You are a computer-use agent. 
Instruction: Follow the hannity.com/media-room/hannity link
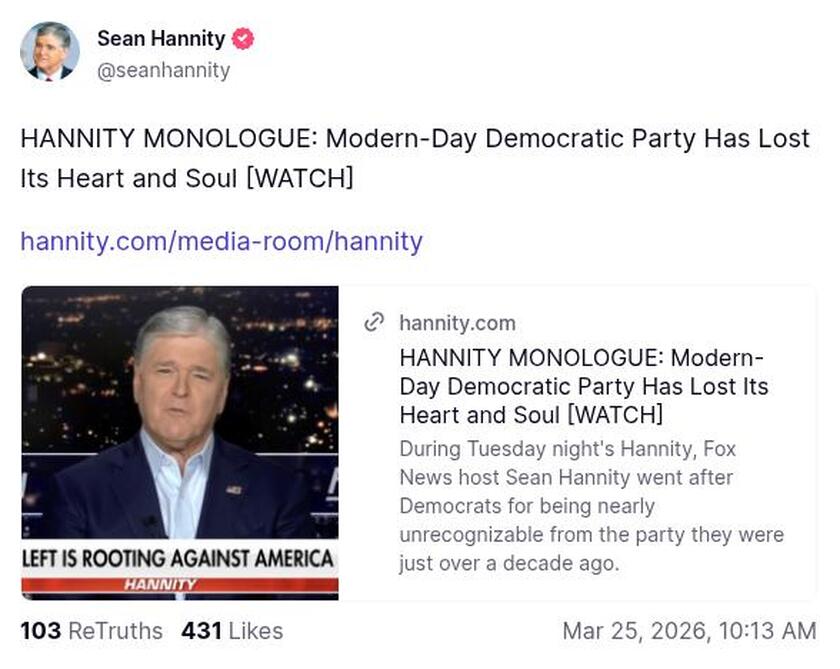click(x=221, y=241)
